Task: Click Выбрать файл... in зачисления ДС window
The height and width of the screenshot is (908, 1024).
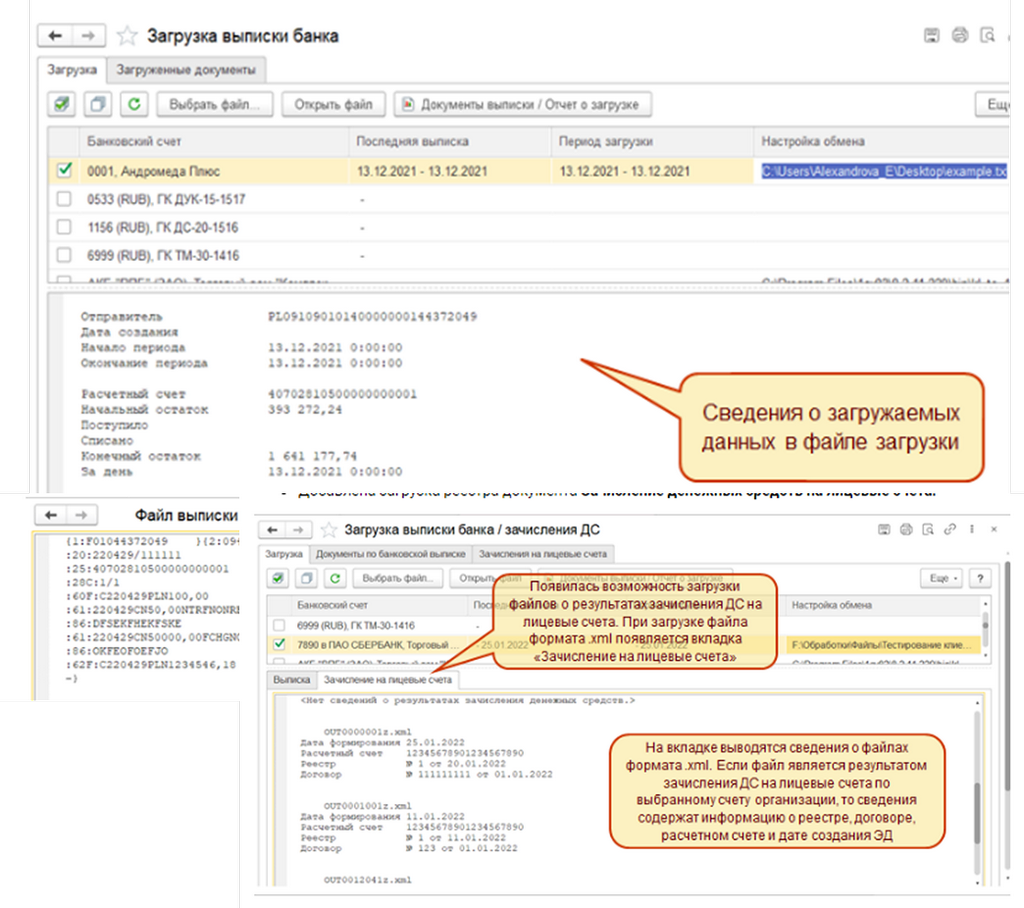Action: coord(398,578)
